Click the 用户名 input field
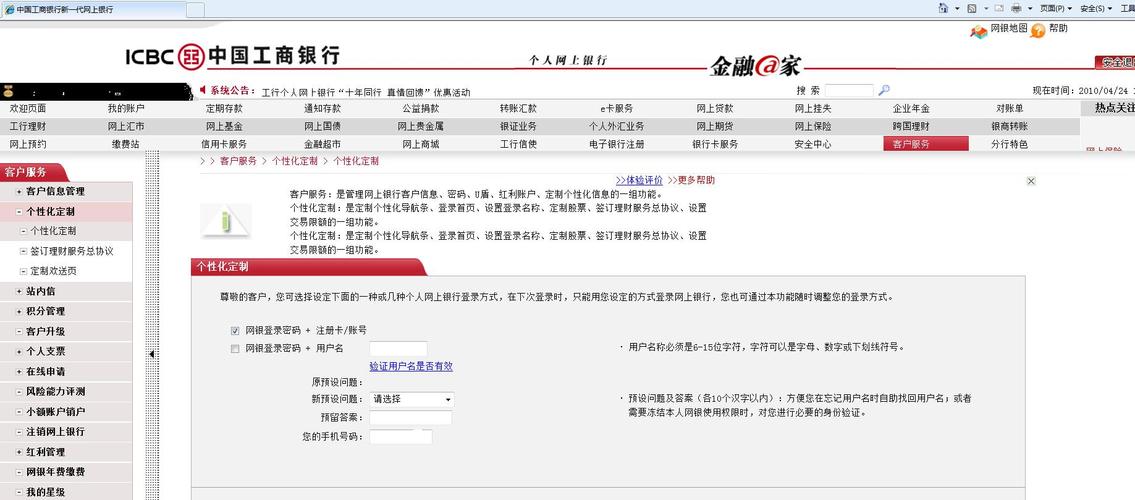This screenshot has width=1135, height=500. 398,349
